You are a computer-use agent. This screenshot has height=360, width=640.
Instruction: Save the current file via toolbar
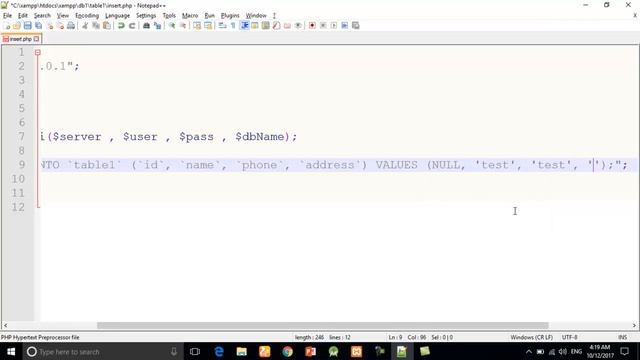click(x=27, y=26)
